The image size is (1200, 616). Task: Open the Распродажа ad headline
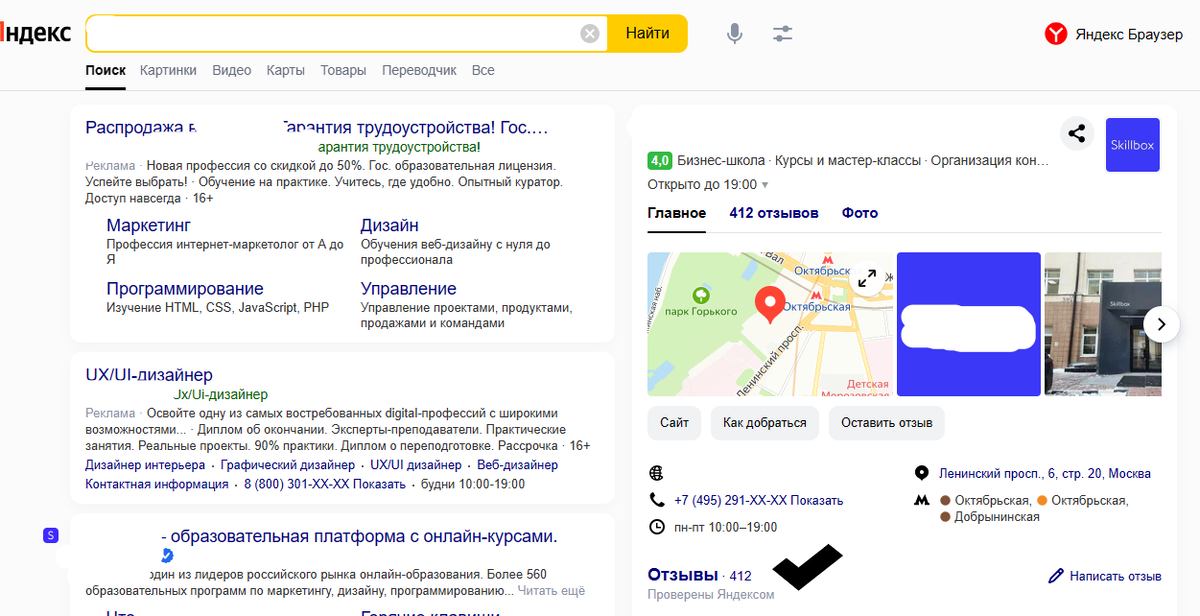point(317,128)
